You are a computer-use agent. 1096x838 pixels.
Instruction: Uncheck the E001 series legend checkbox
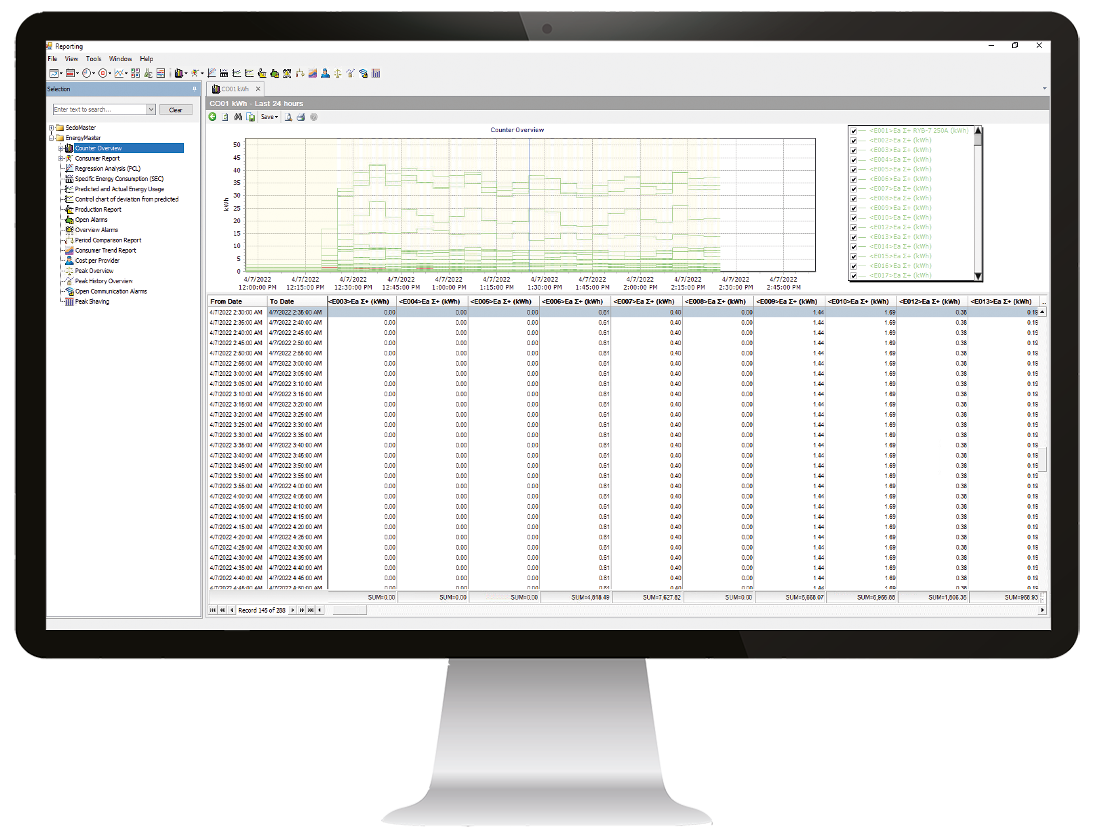point(853,131)
